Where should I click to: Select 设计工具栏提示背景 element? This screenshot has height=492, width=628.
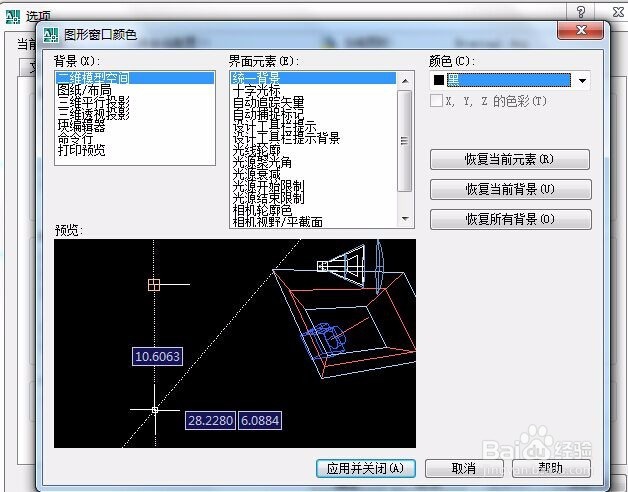286,138
